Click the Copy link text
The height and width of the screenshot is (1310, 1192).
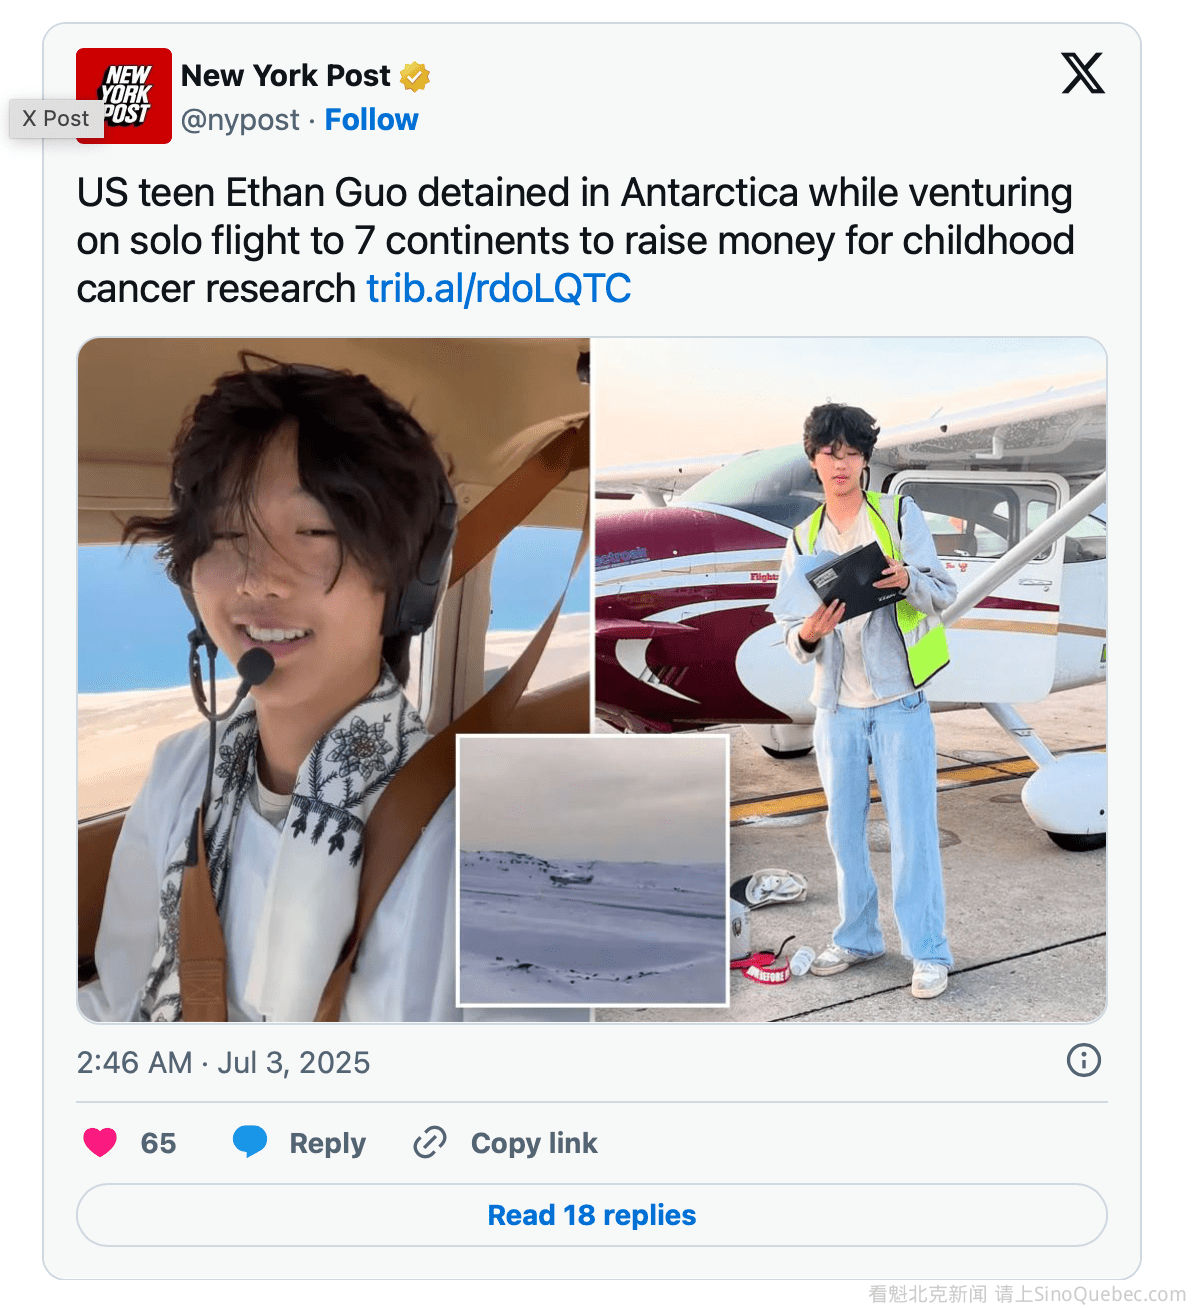point(534,1143)
